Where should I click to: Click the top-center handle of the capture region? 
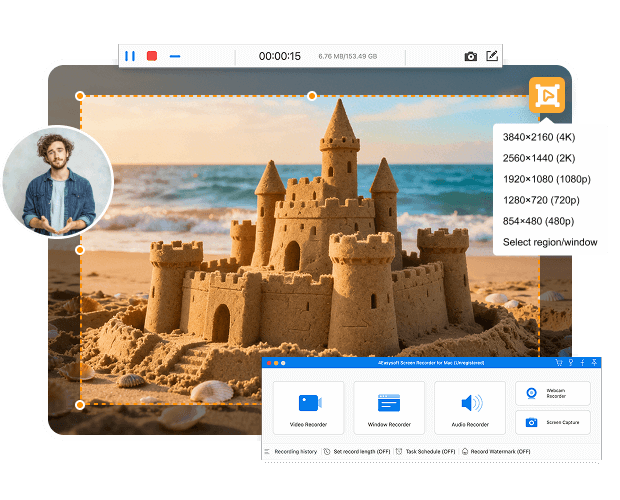312,96
